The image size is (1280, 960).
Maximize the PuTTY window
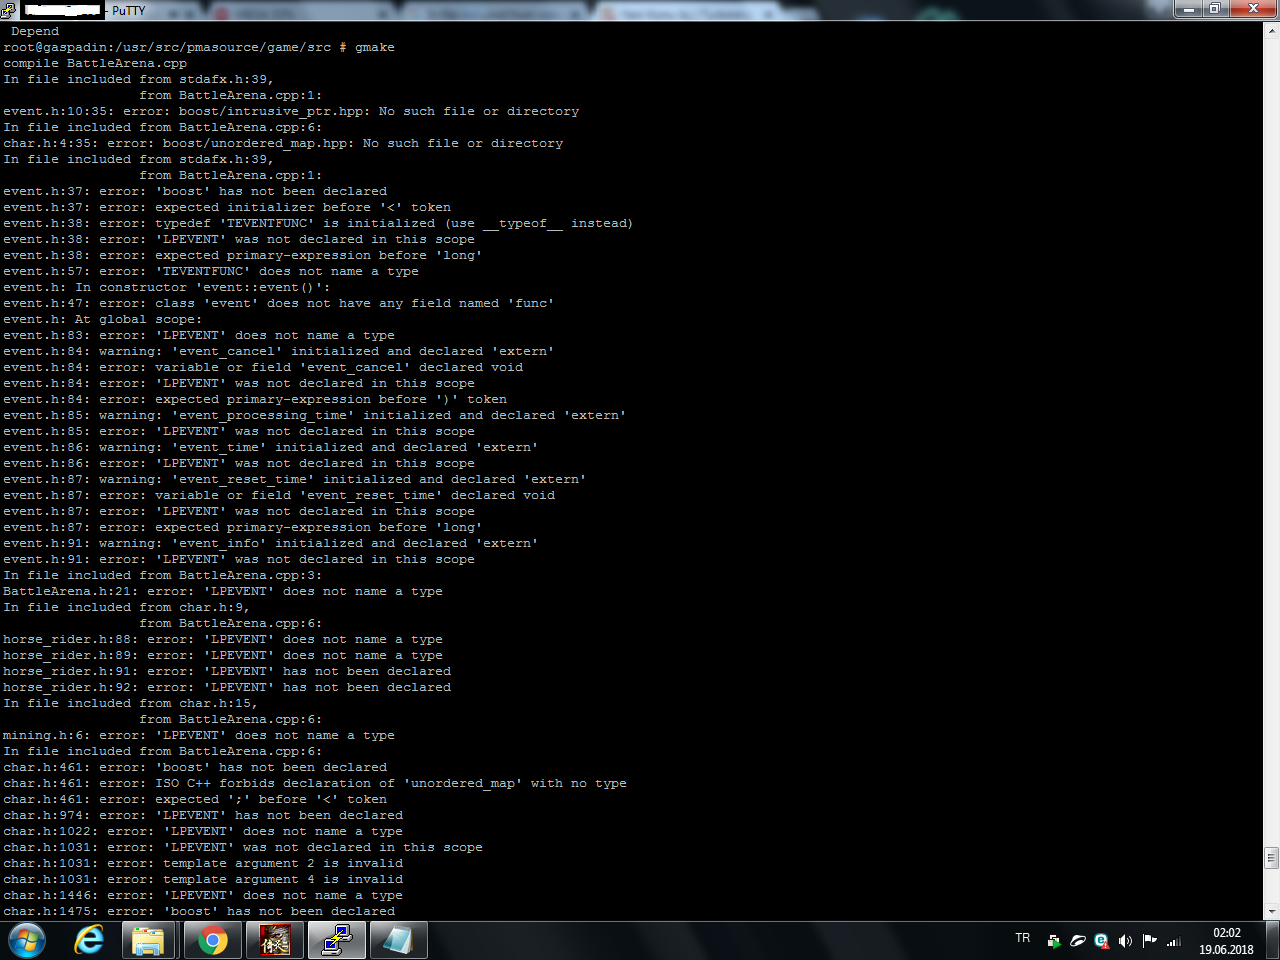pos(1214,9)
